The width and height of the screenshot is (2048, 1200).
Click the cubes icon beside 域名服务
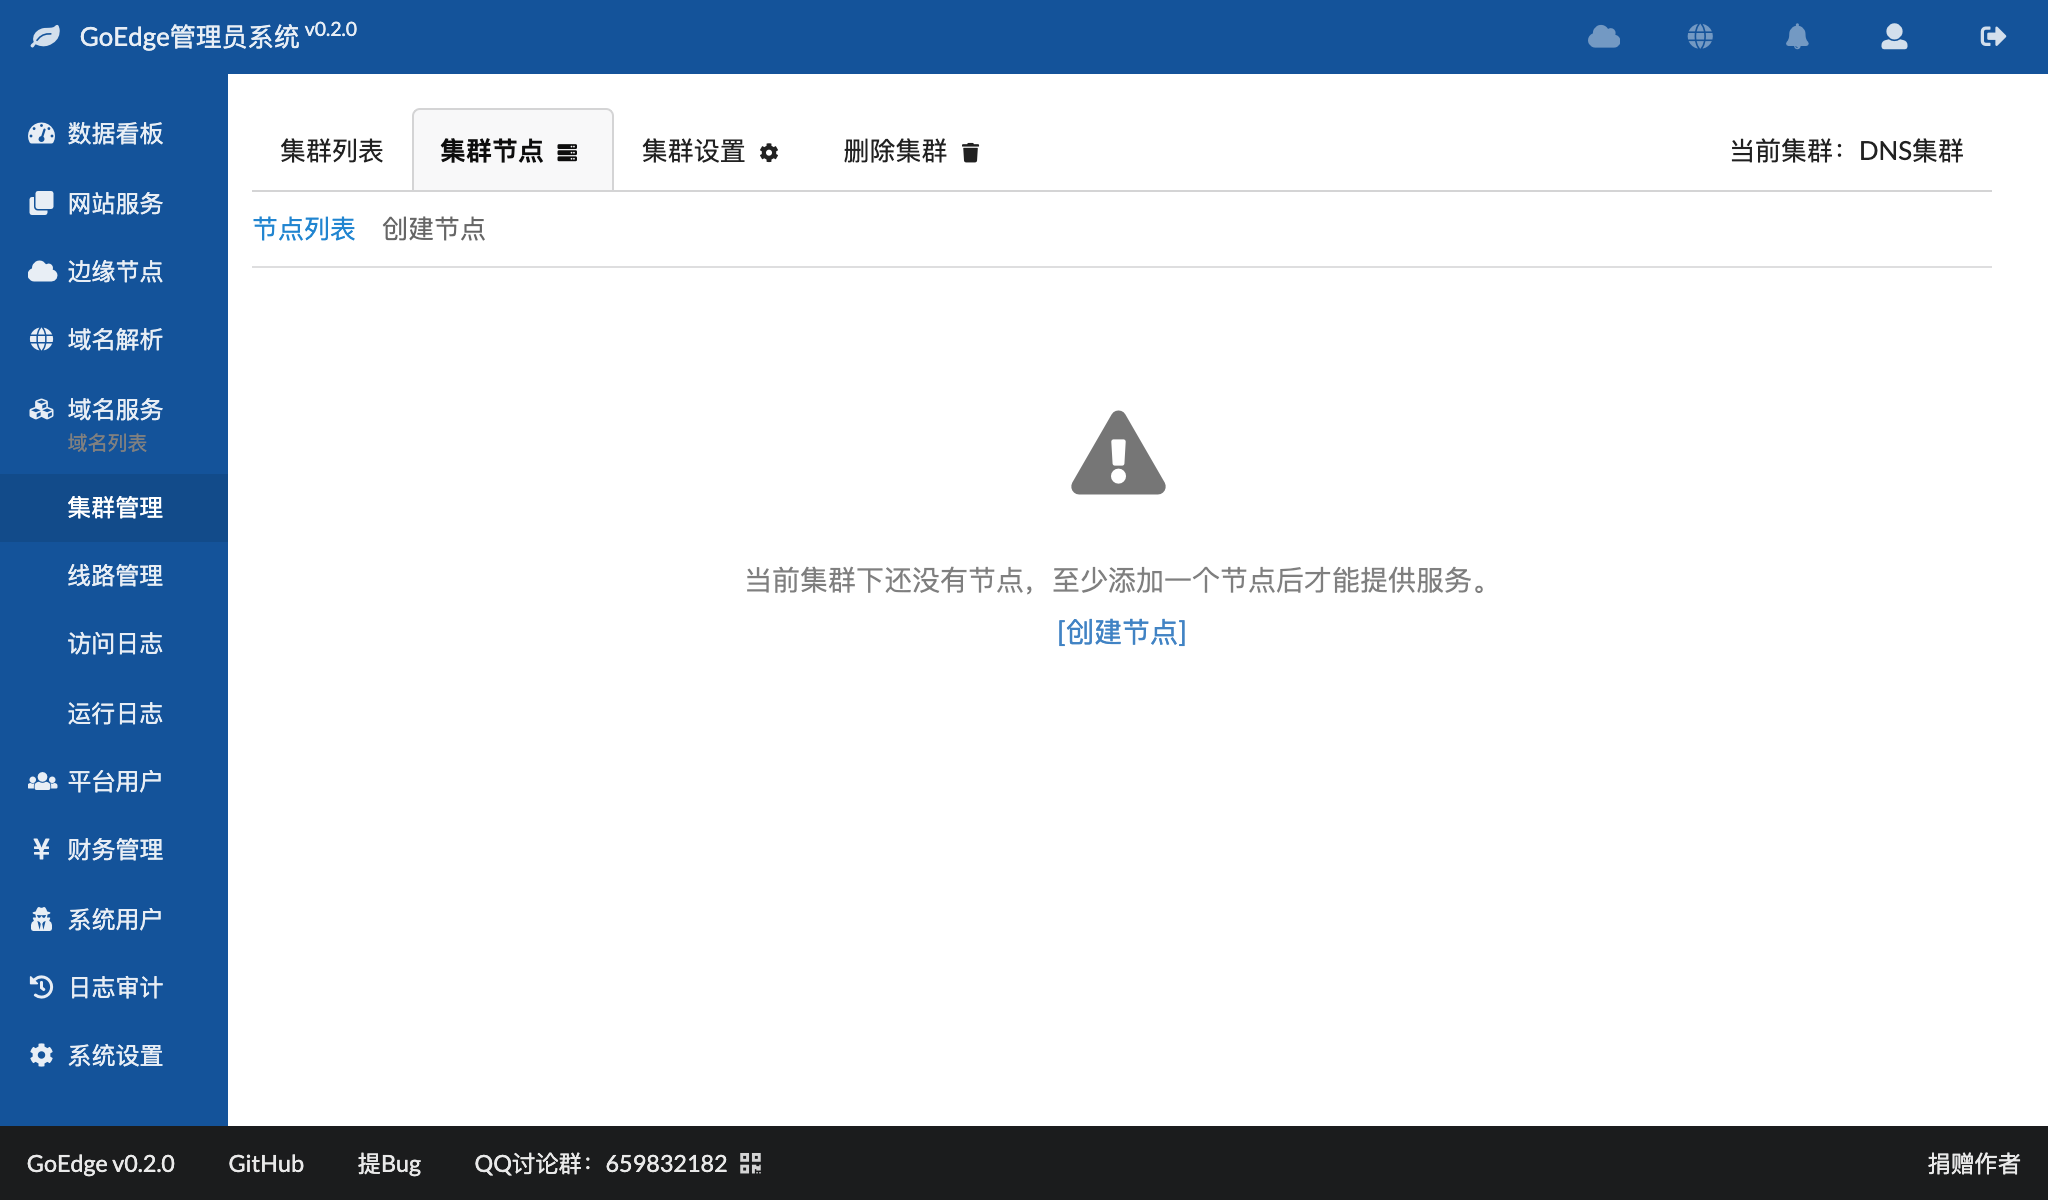41,409
